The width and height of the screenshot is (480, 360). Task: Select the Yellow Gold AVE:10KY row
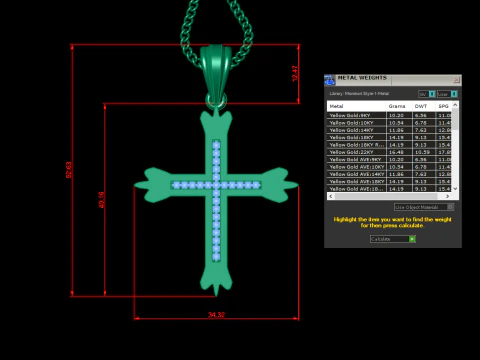click(x=389, y=167)
